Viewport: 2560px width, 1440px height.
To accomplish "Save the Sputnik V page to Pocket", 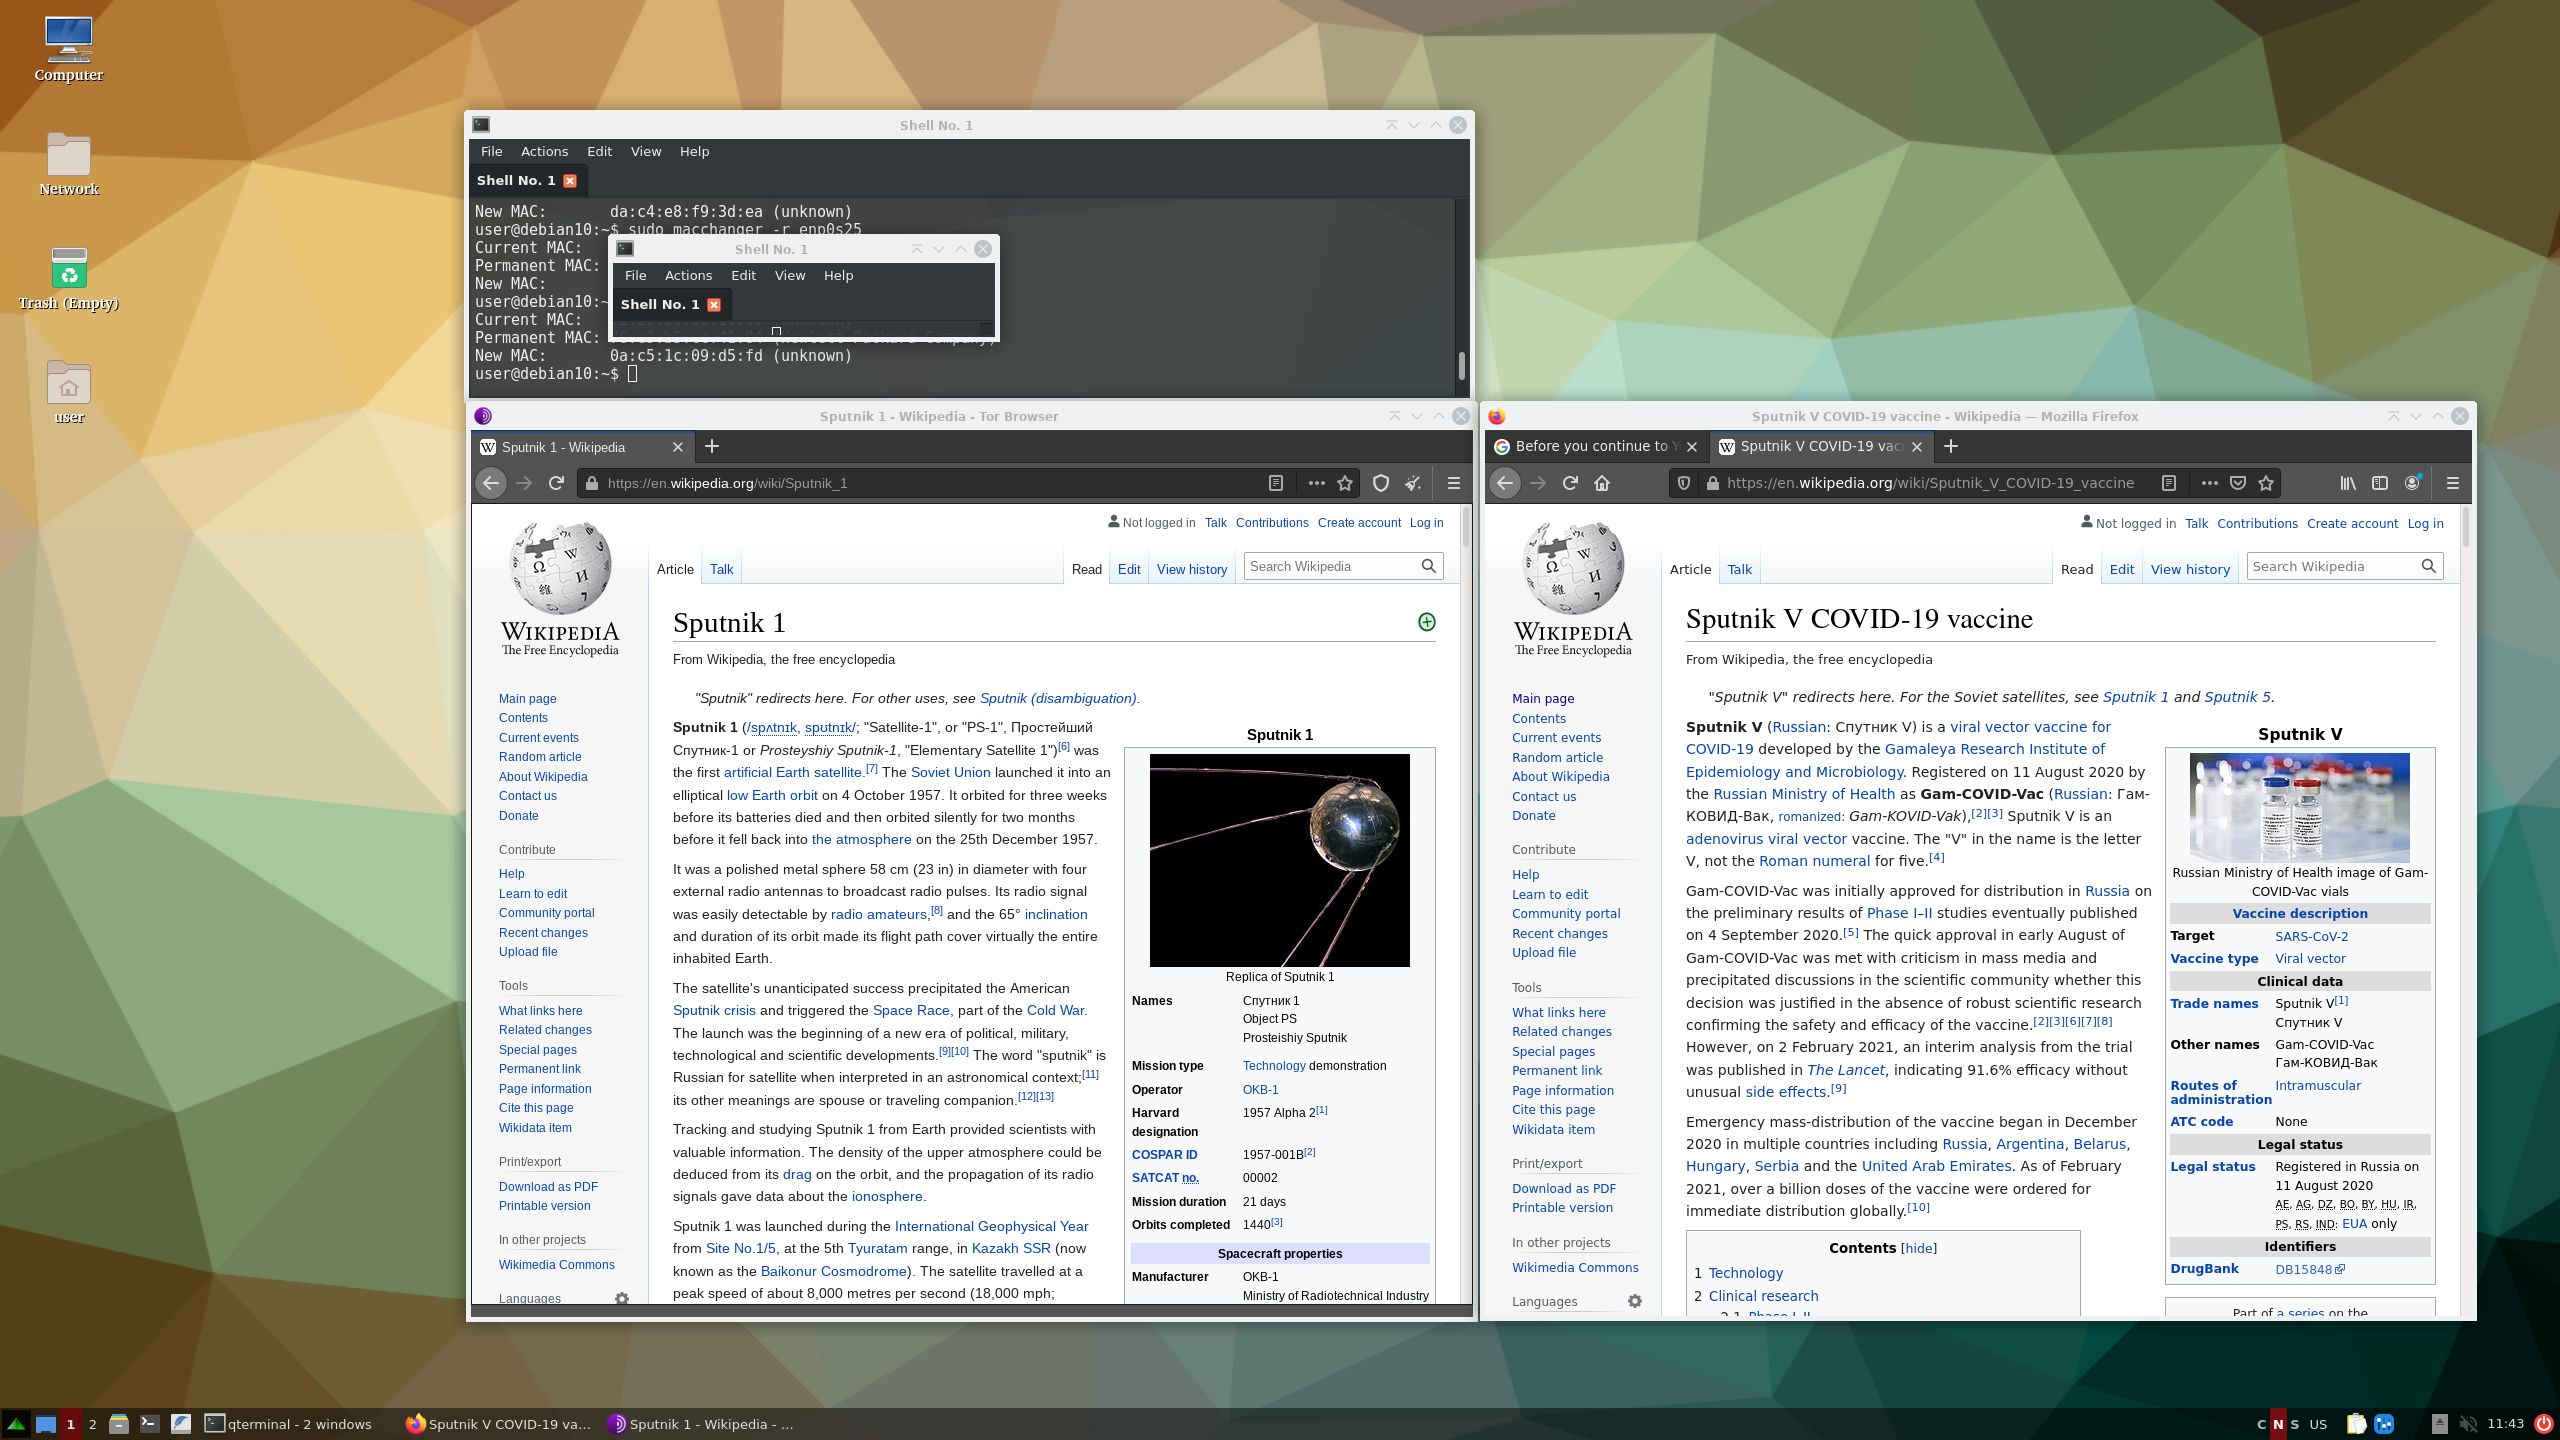I will (x=2238, y=483).
